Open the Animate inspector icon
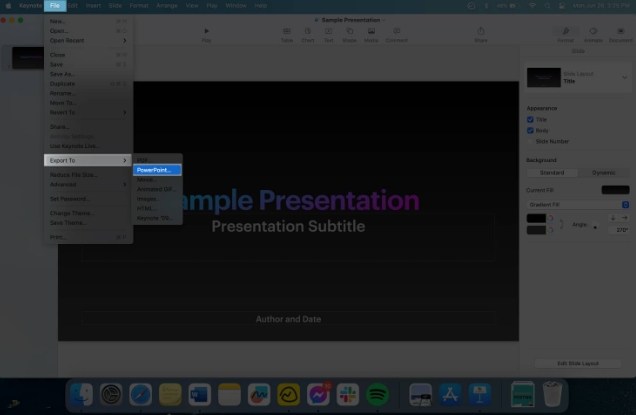 pyautogui.click(x=593, y=31)
